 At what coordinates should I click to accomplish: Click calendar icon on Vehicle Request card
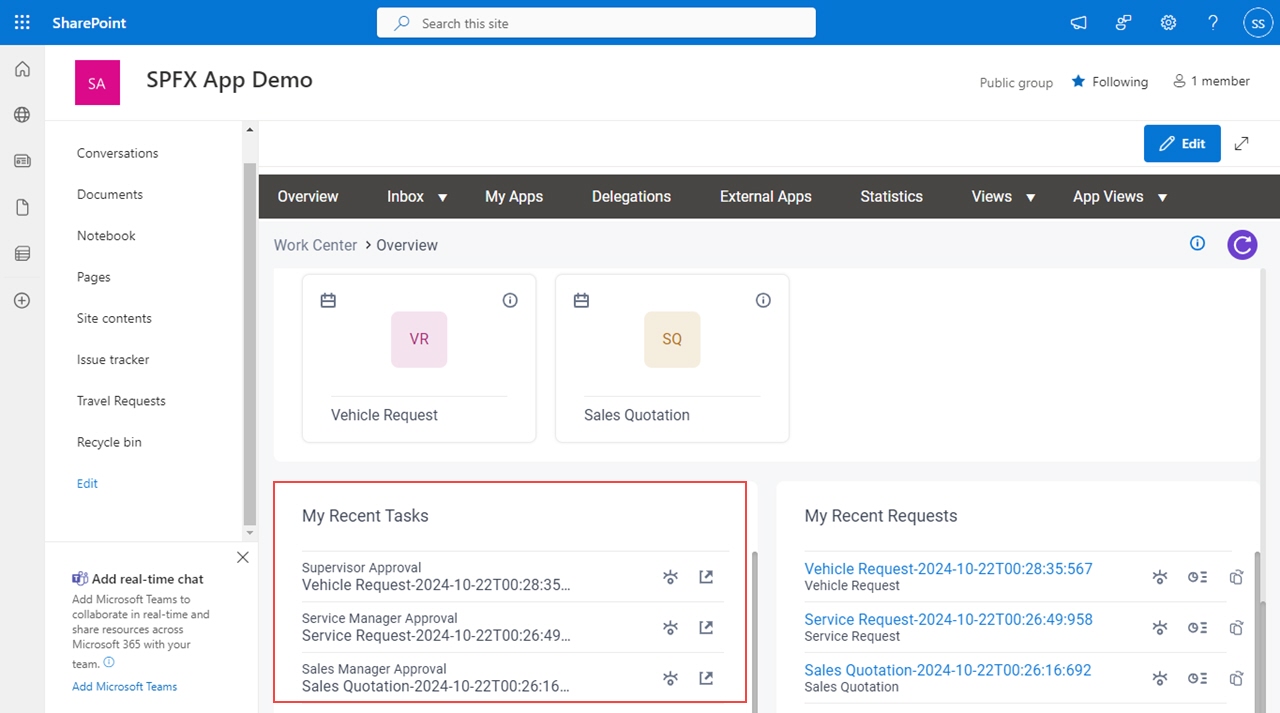coord(328,300)
